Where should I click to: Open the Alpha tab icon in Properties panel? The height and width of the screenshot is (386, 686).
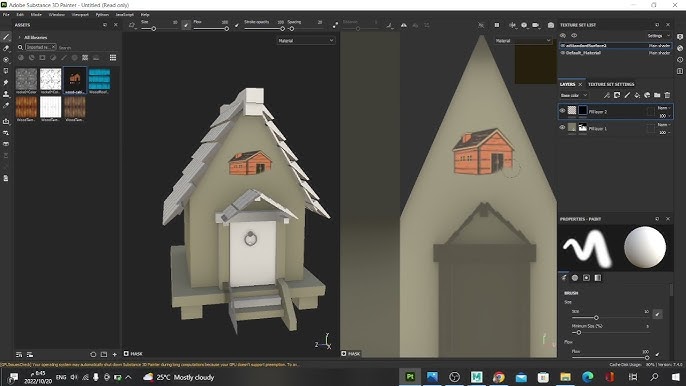[x=575, y=278]
